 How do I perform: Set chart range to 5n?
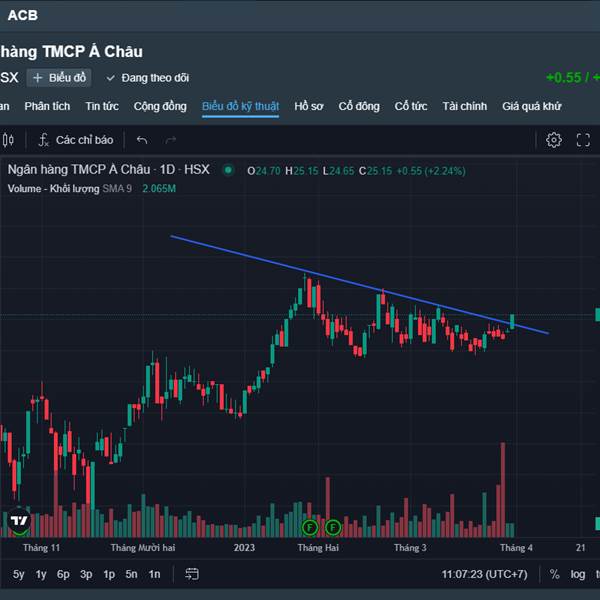coord(131,574)
